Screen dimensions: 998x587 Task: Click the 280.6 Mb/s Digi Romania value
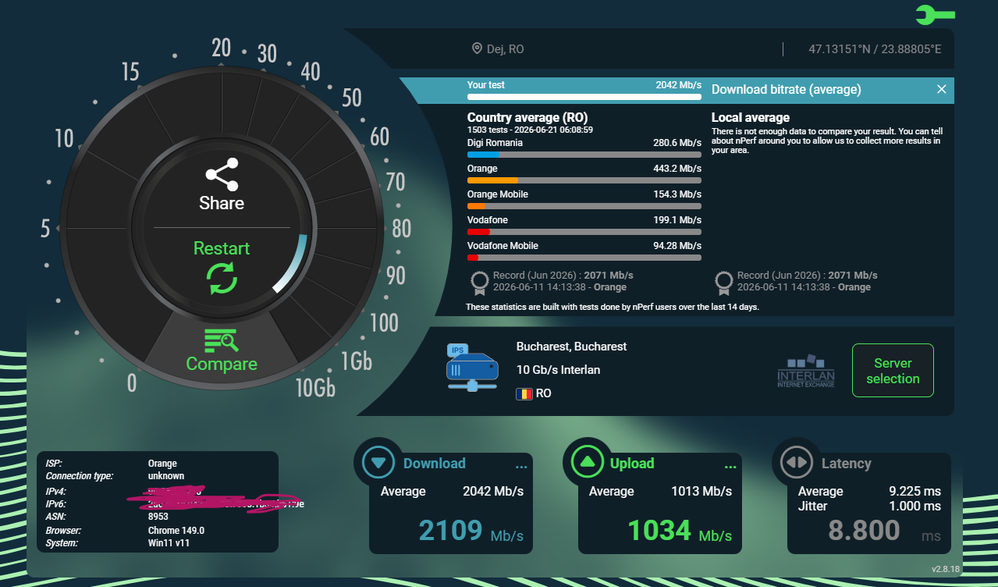(677, 143)
